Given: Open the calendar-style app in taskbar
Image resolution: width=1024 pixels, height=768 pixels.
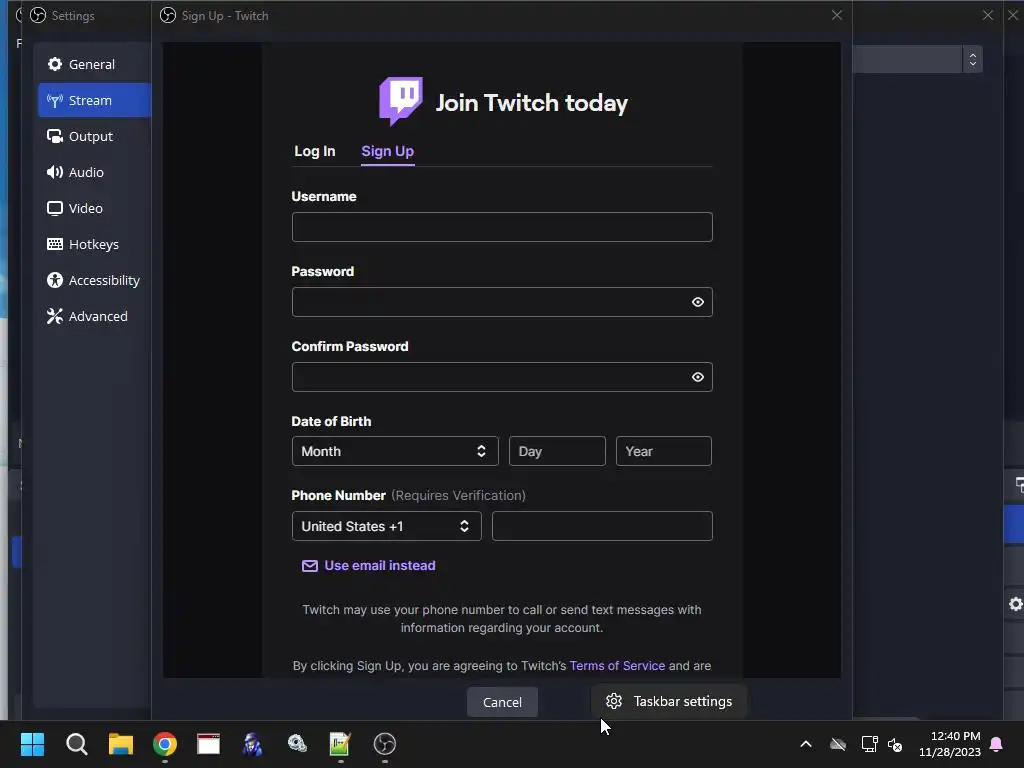Looking at the screenshot, I should click(x=208, y=744).
